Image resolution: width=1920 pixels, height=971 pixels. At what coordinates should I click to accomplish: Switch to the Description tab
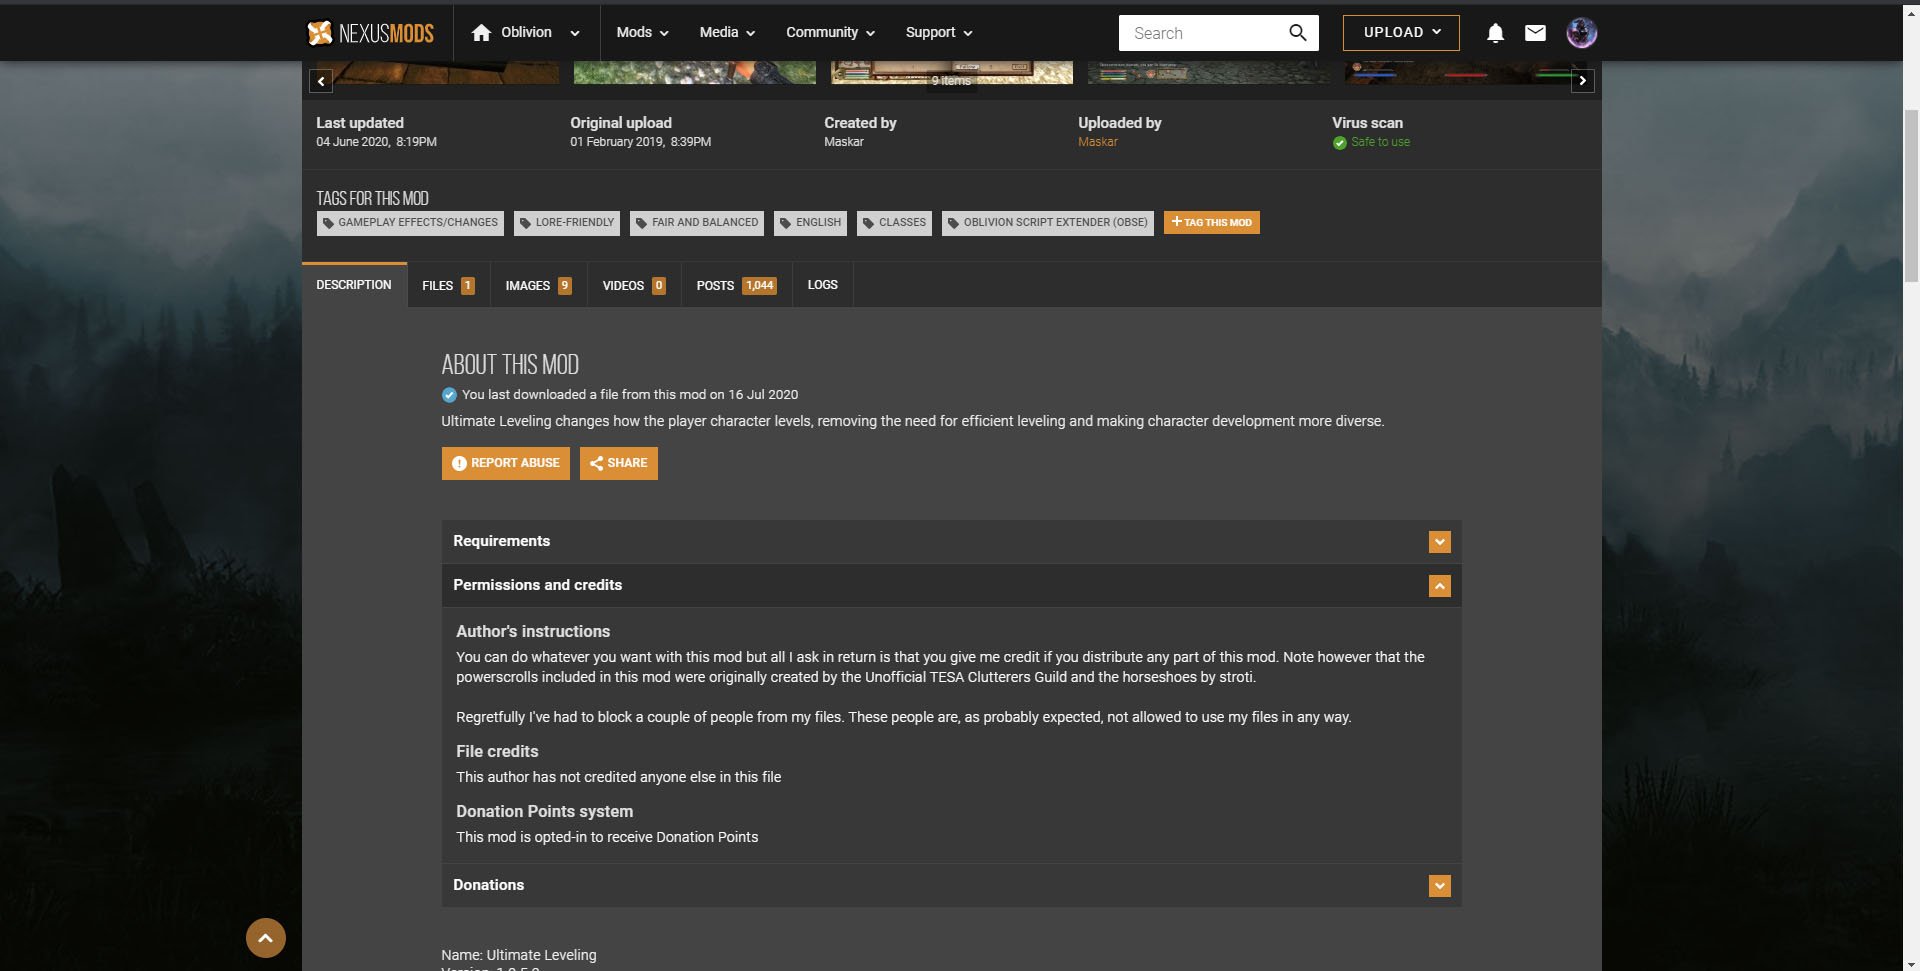coord(354,285)
